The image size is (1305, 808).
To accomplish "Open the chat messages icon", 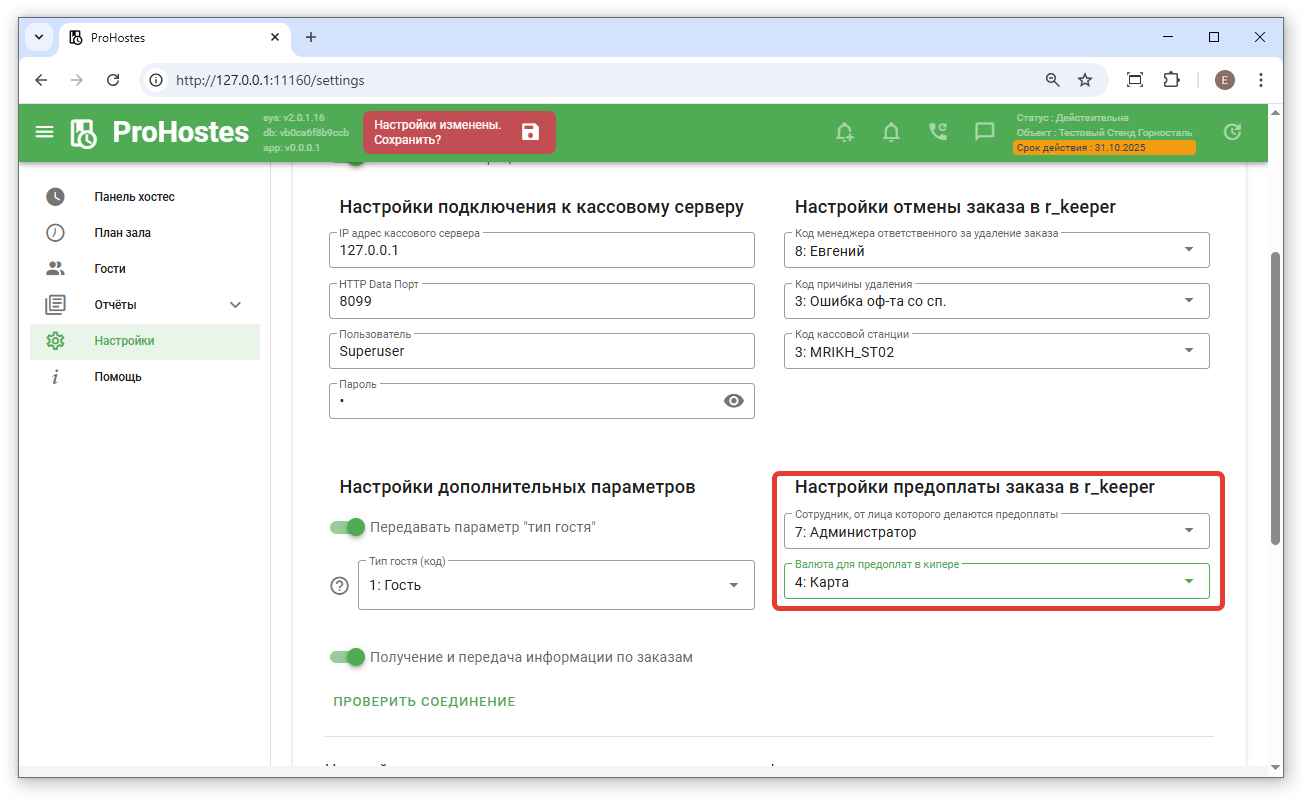I will tap(984, 132).
